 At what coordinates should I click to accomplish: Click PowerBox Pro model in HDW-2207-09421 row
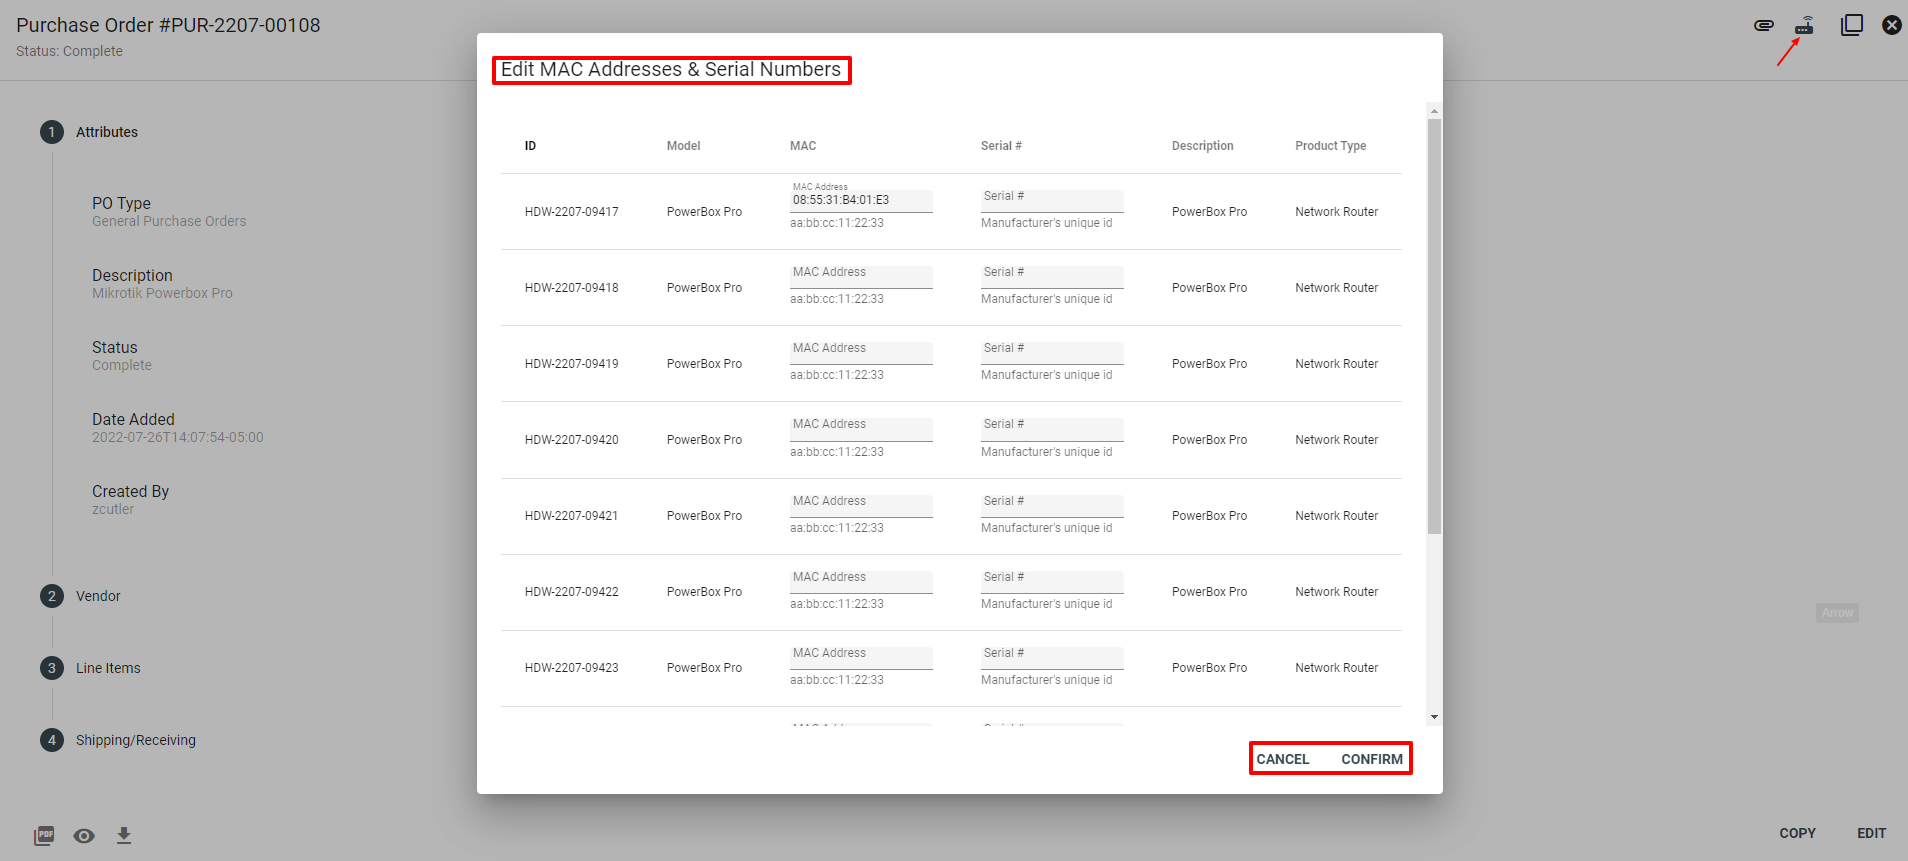[x=704, y=516]
